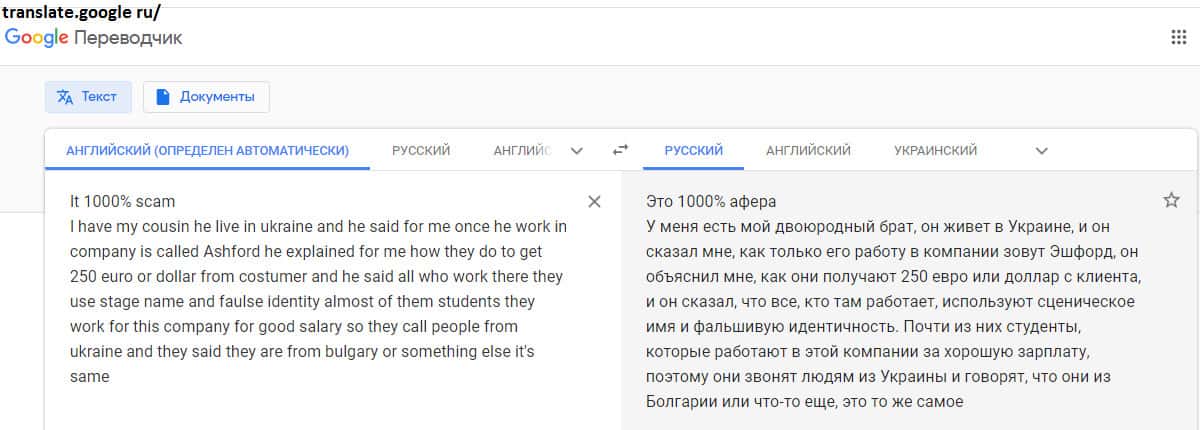
Task: Click the document icon beside Документы
Action: [163, 97]
